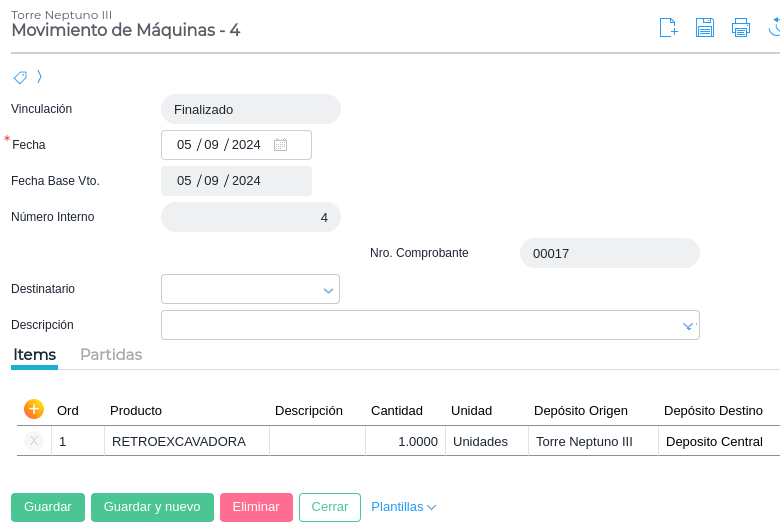Viewport: 780px width, 526px height.
Task: Click the undo/restore icon at far right
Action: [x=775, y=28]
